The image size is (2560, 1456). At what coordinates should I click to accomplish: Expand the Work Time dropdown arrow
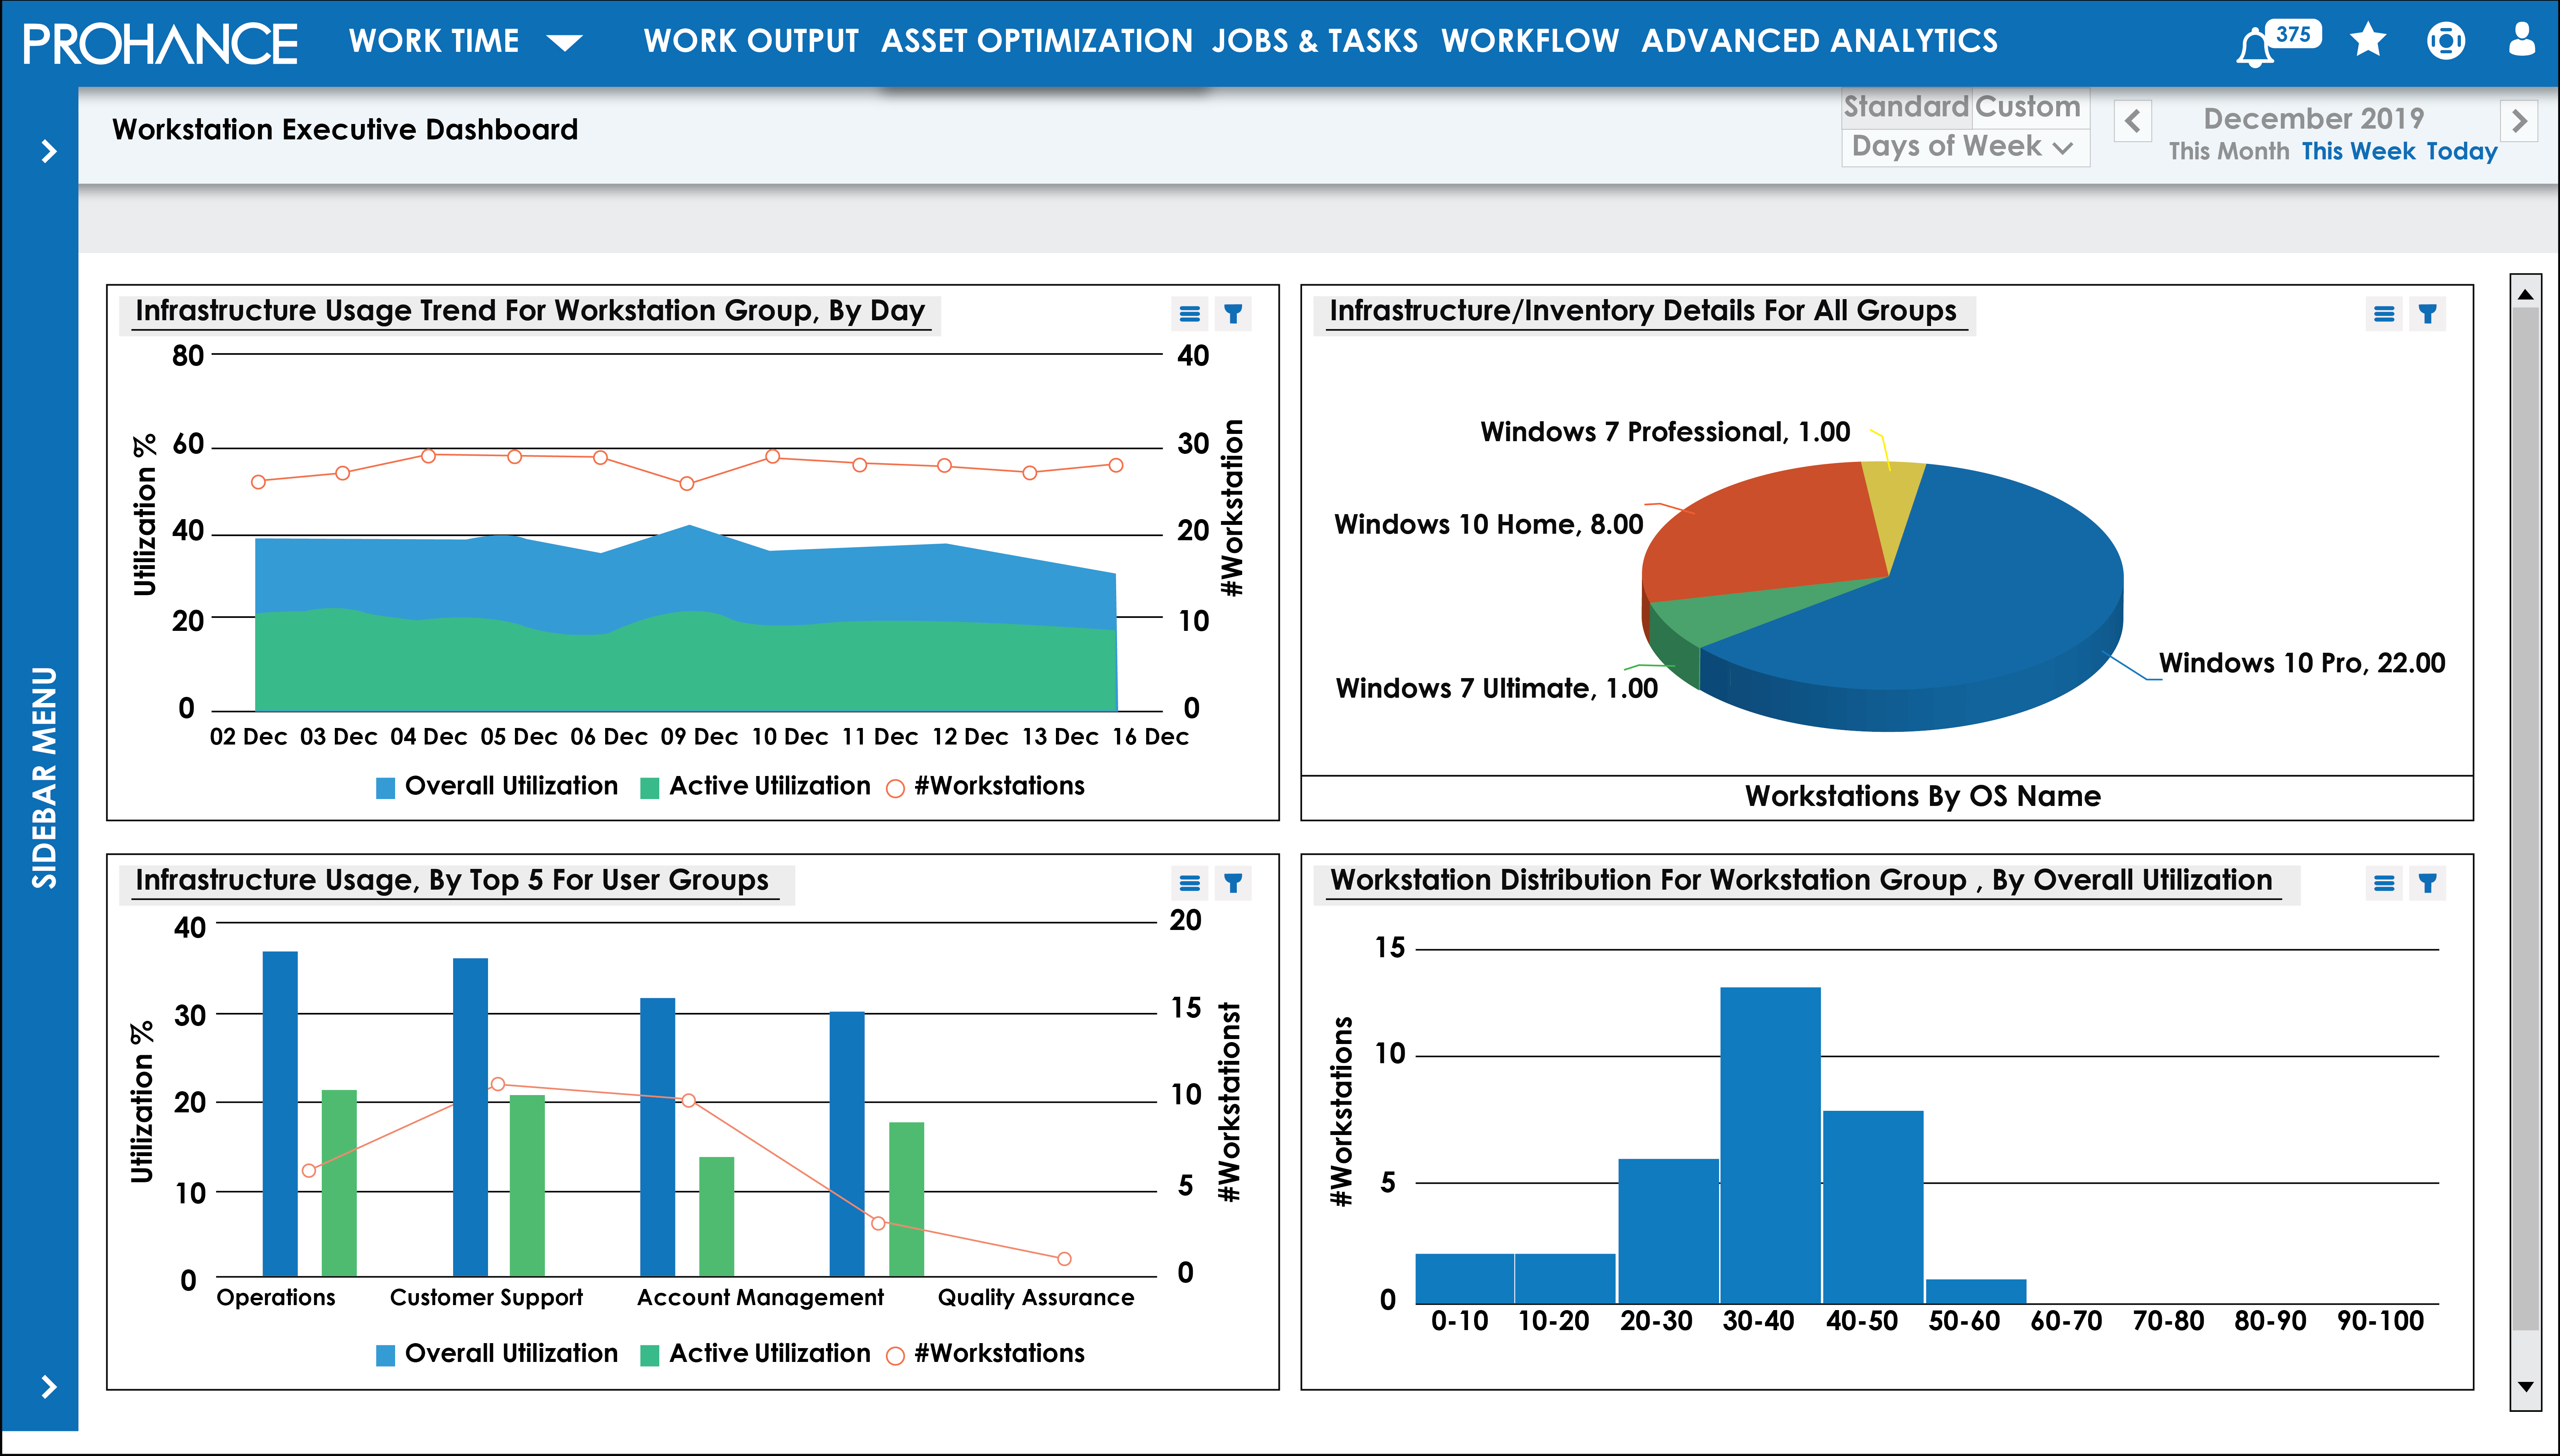[x=565, y=42]
